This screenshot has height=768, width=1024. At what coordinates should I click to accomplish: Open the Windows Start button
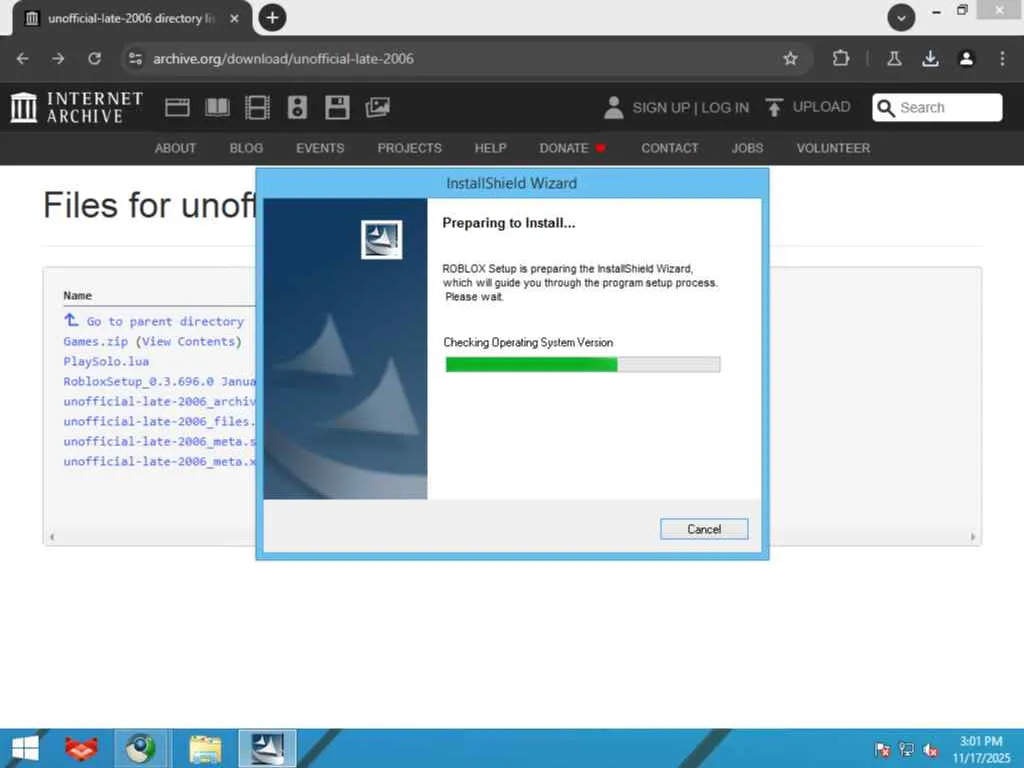(25, 748)
